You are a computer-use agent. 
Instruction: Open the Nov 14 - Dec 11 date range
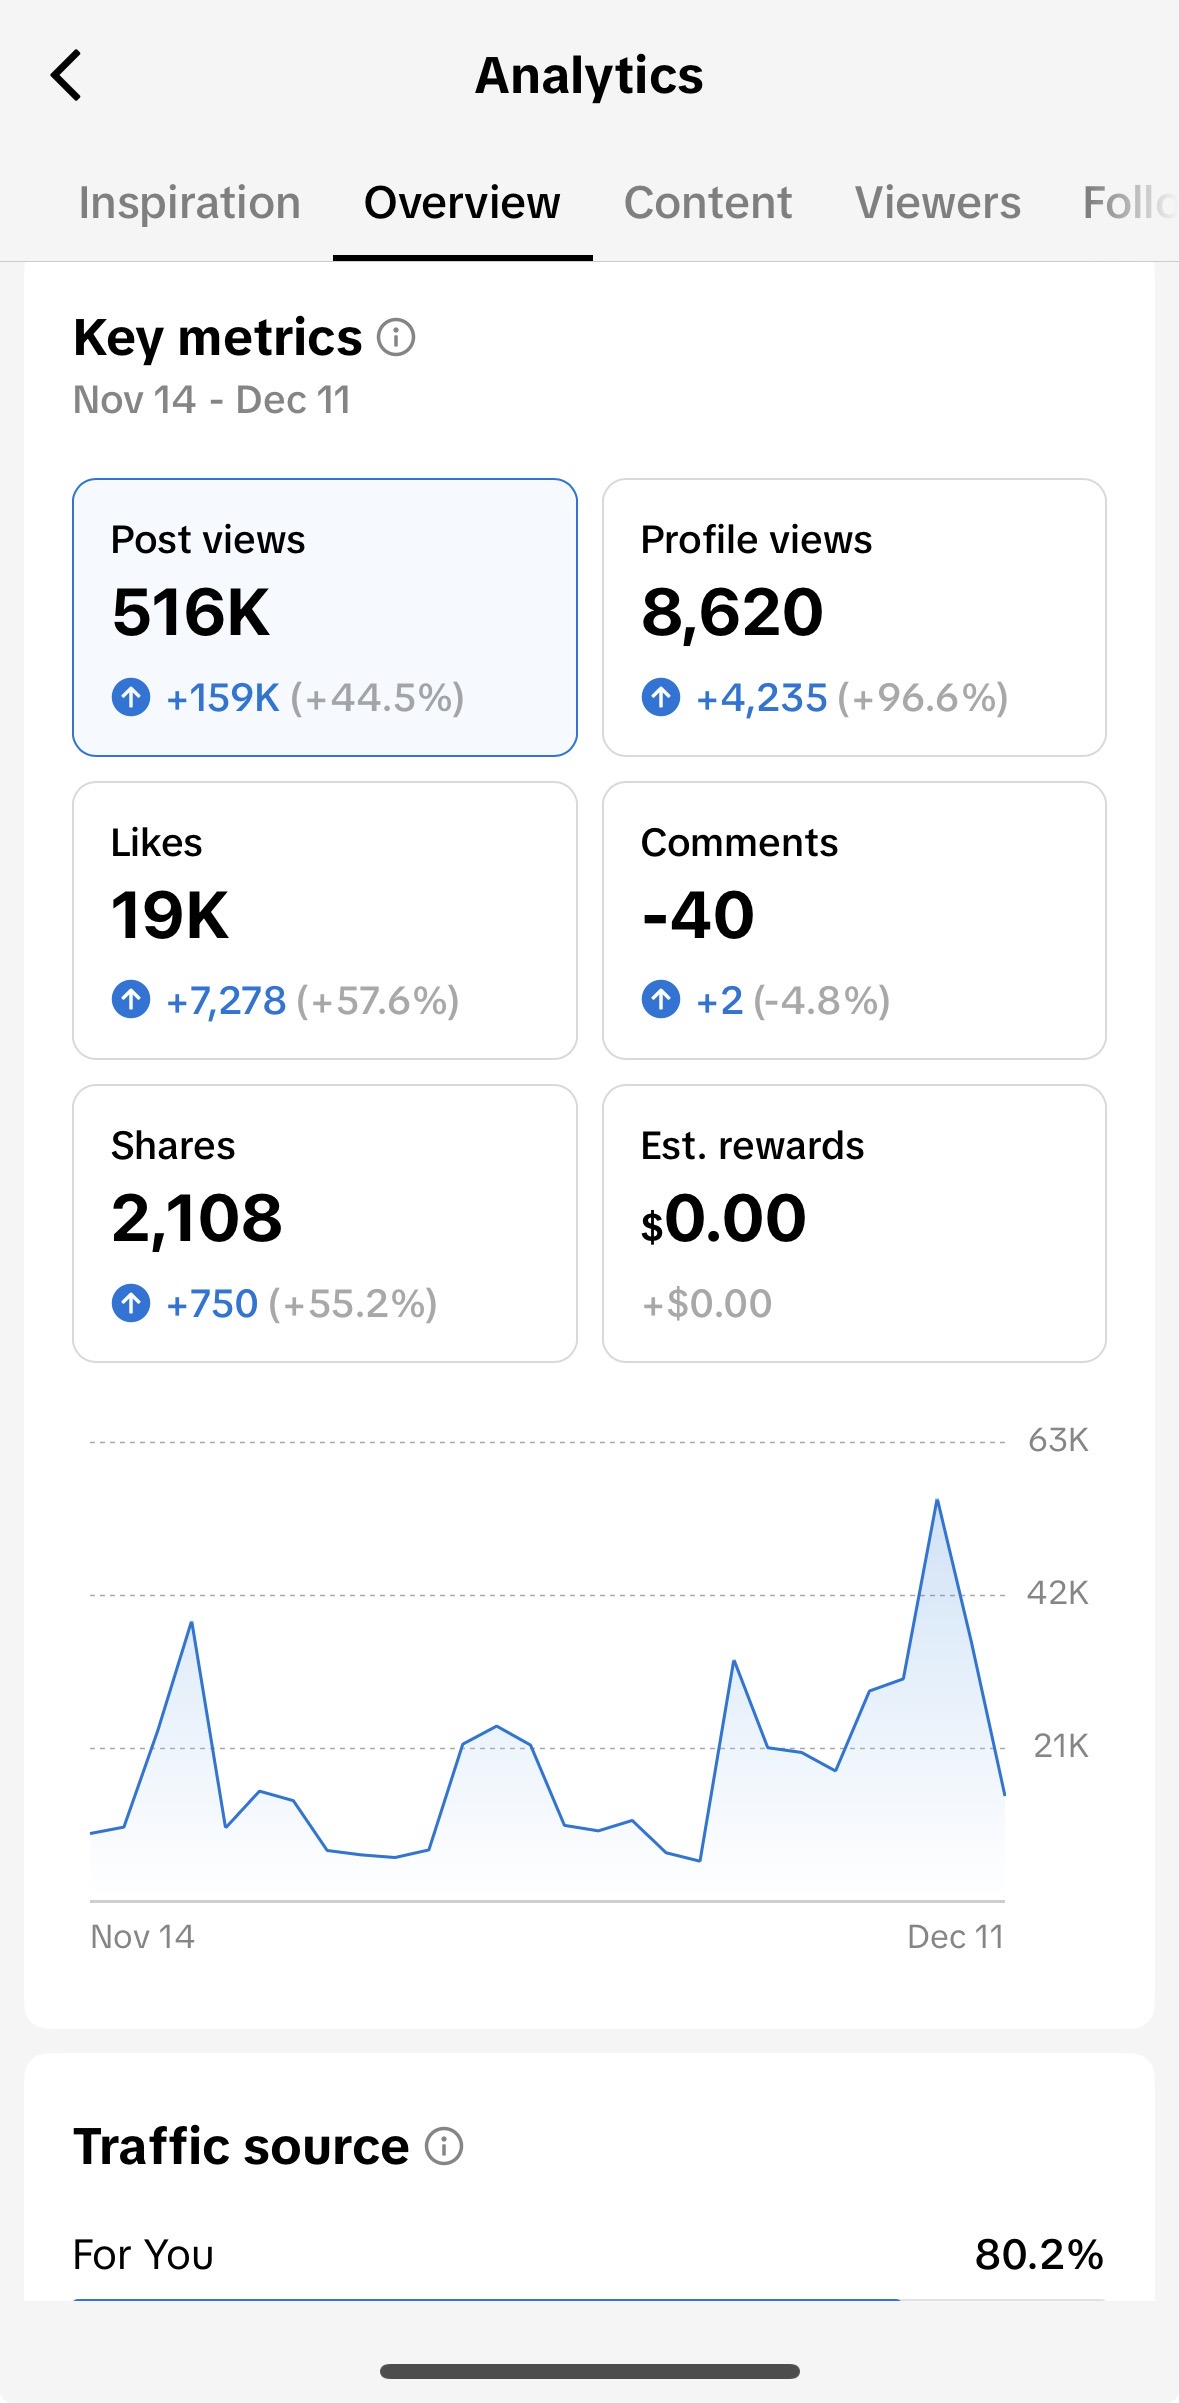pos(212,400)
